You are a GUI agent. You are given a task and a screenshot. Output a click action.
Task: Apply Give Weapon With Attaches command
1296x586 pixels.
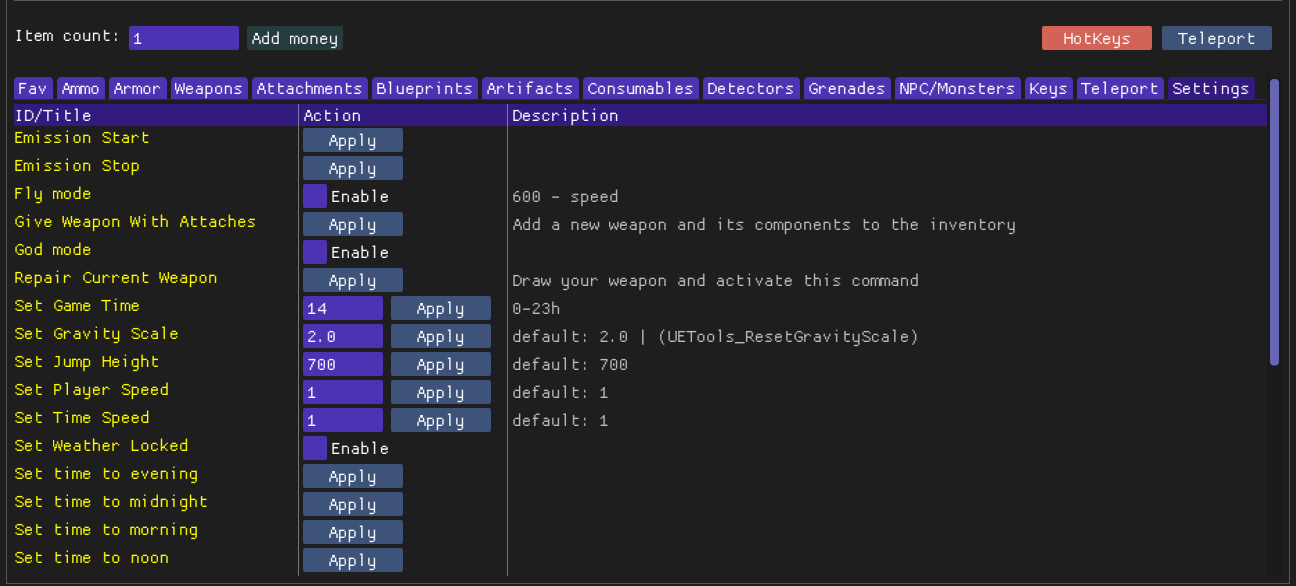click(352, 224)
